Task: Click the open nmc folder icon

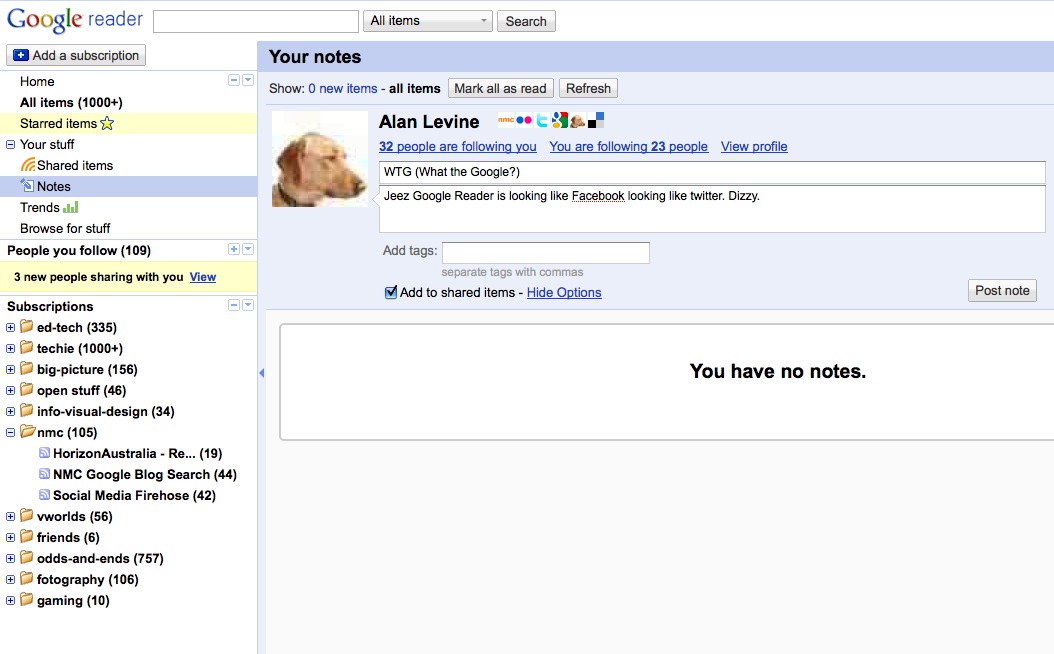Action: point(28,432)
